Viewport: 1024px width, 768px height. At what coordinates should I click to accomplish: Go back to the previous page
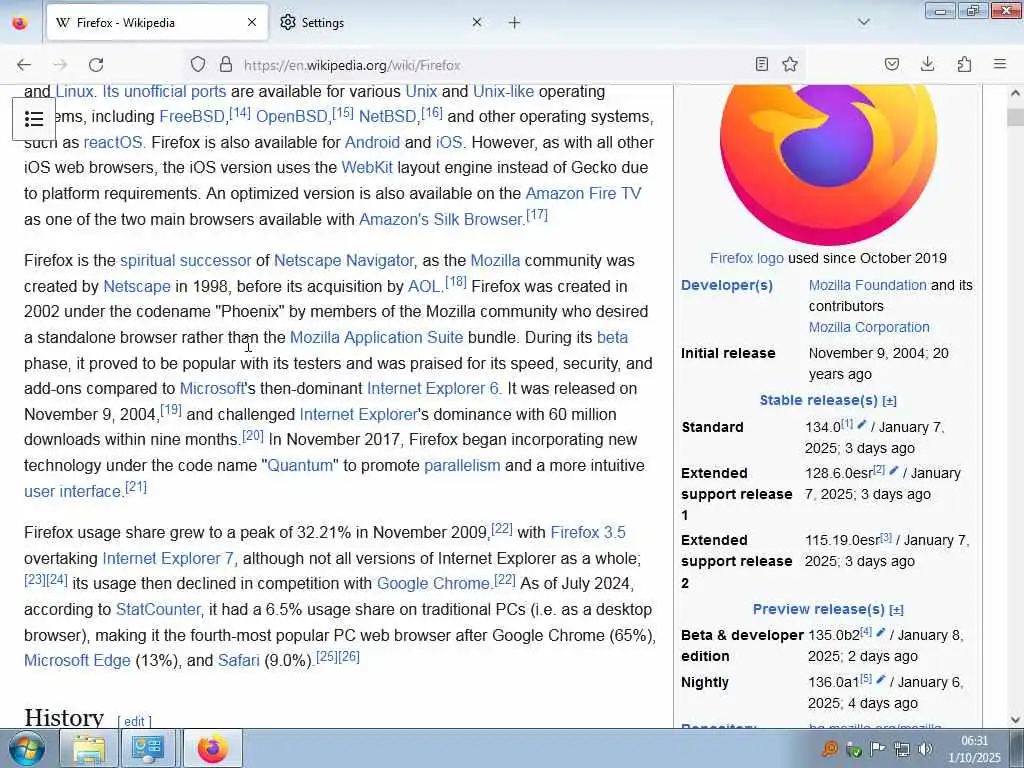coord(24,65)
